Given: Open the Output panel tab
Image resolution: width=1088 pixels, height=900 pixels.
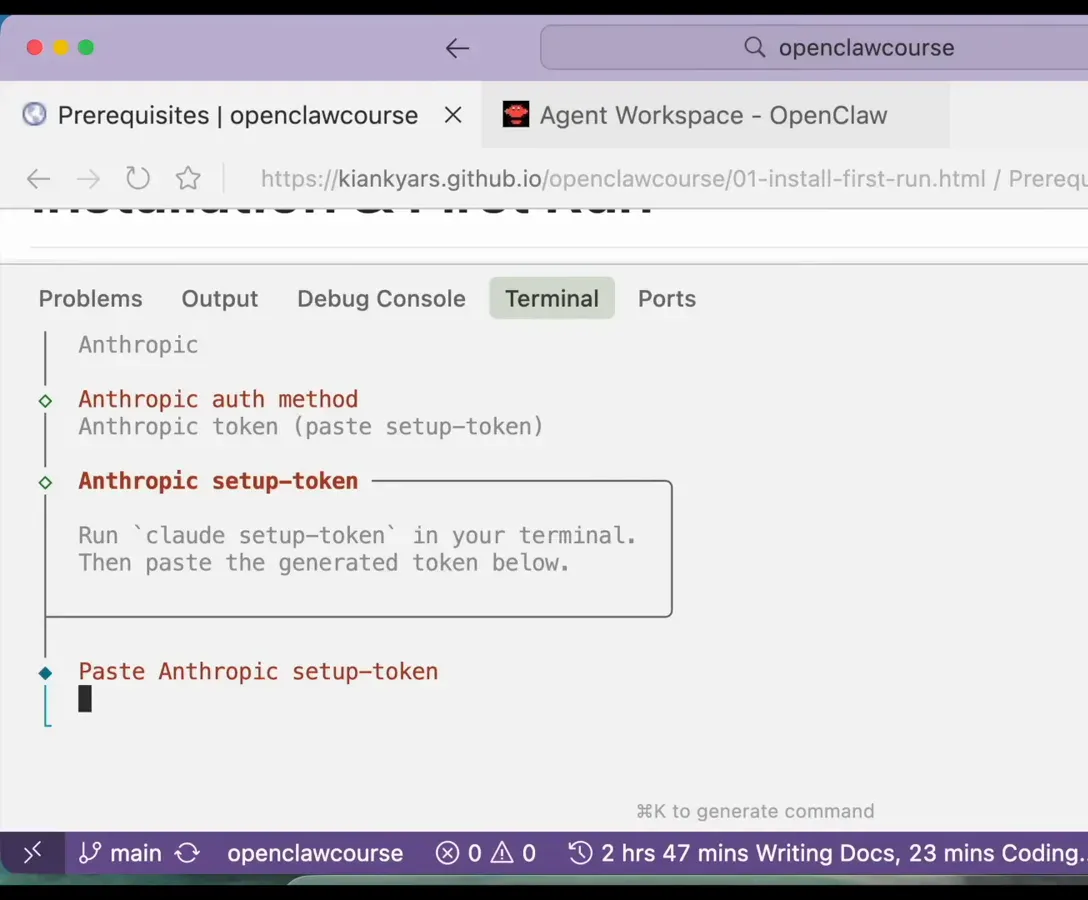Looking at the screenshot, I should click(x=220, y=298).
